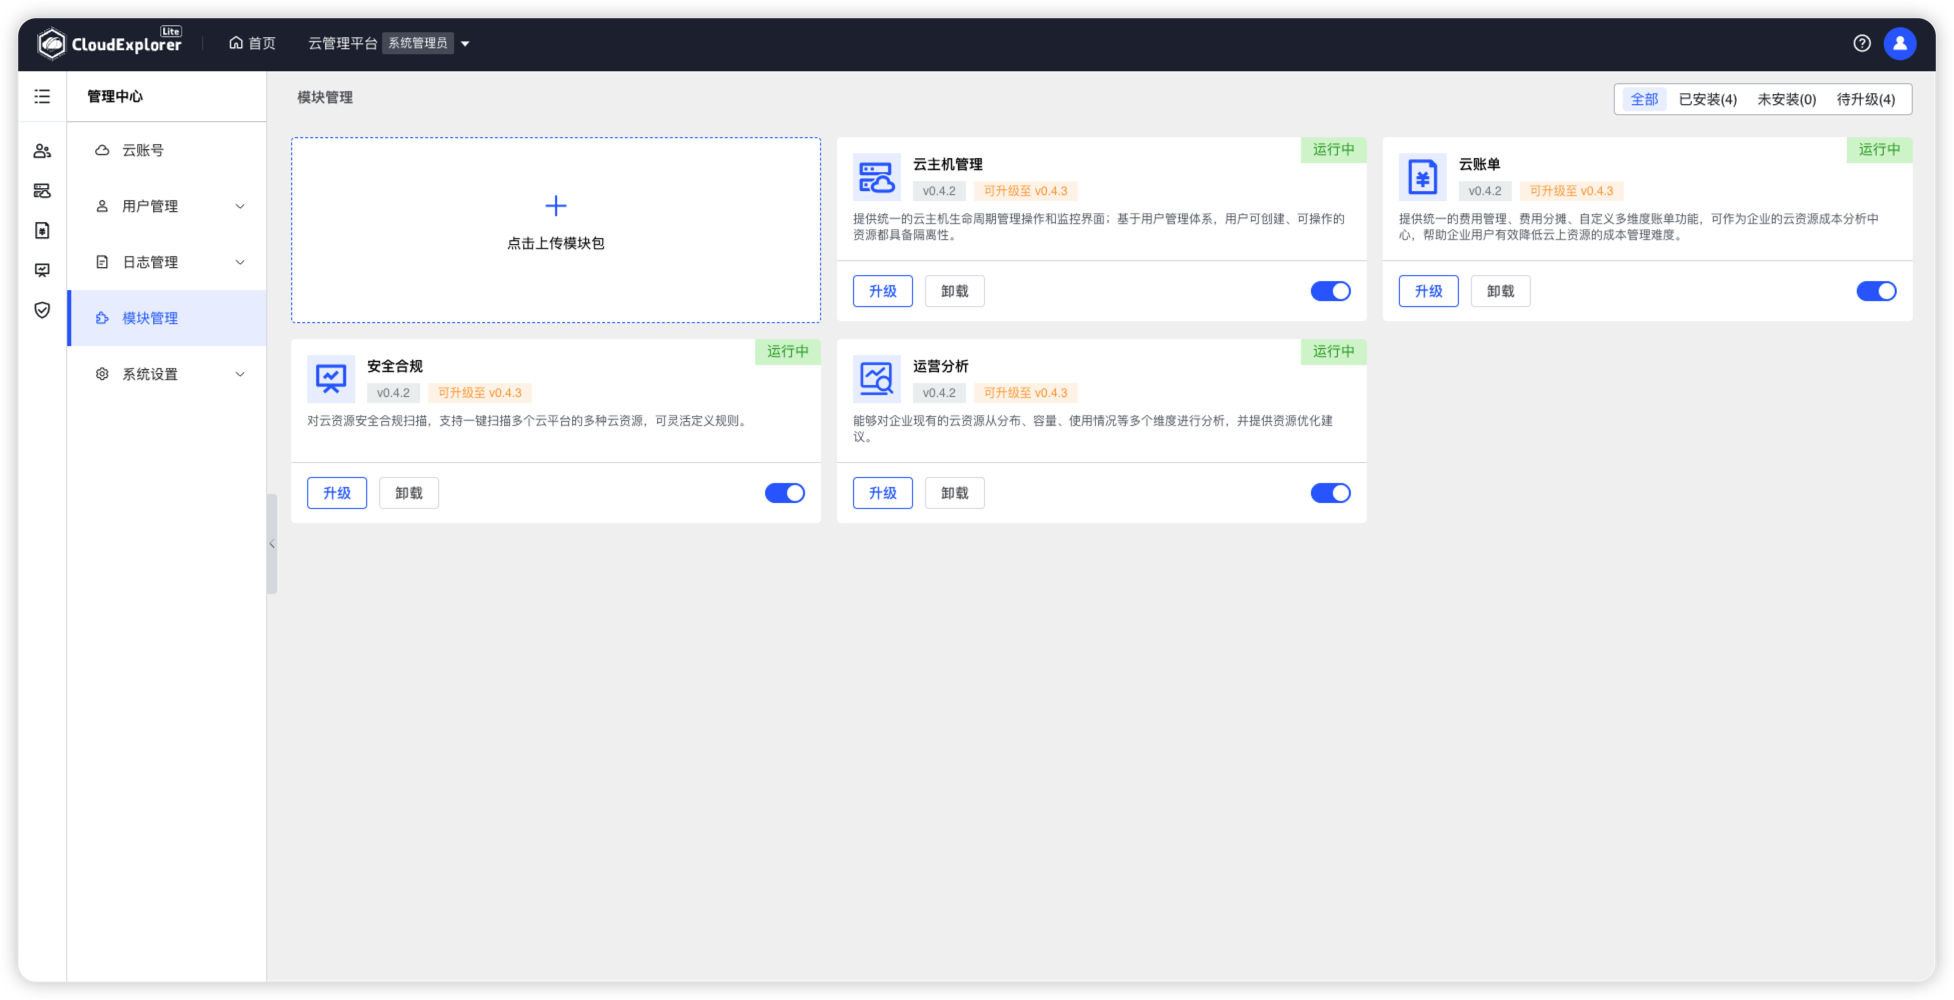Open the analysis chart icon in sidebar
1954x1000 pixels.
[x=41, y=270]
